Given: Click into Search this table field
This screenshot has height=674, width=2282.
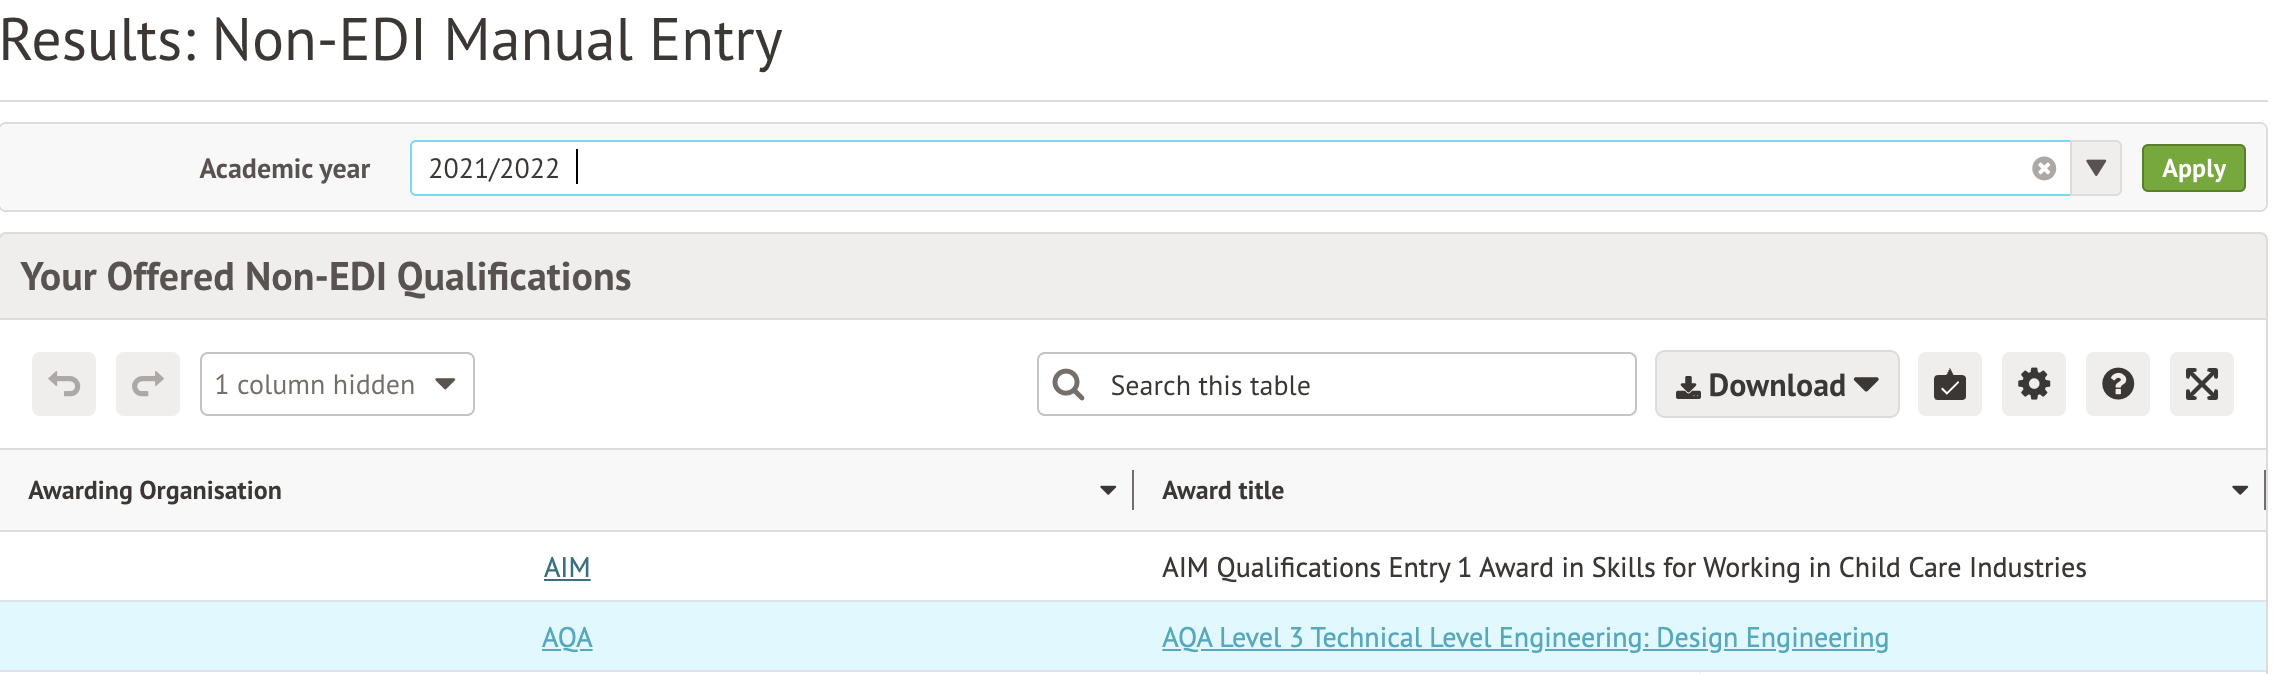Looking at the screenshot, I should click(1360, 385).
